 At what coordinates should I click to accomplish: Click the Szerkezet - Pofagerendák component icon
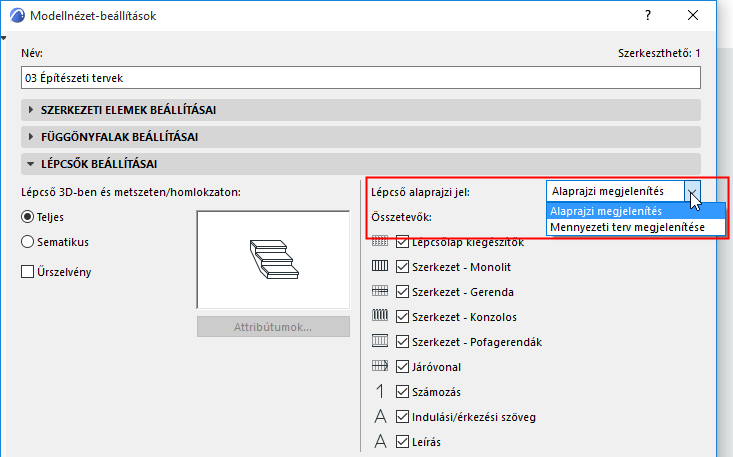tap(380, 341)
